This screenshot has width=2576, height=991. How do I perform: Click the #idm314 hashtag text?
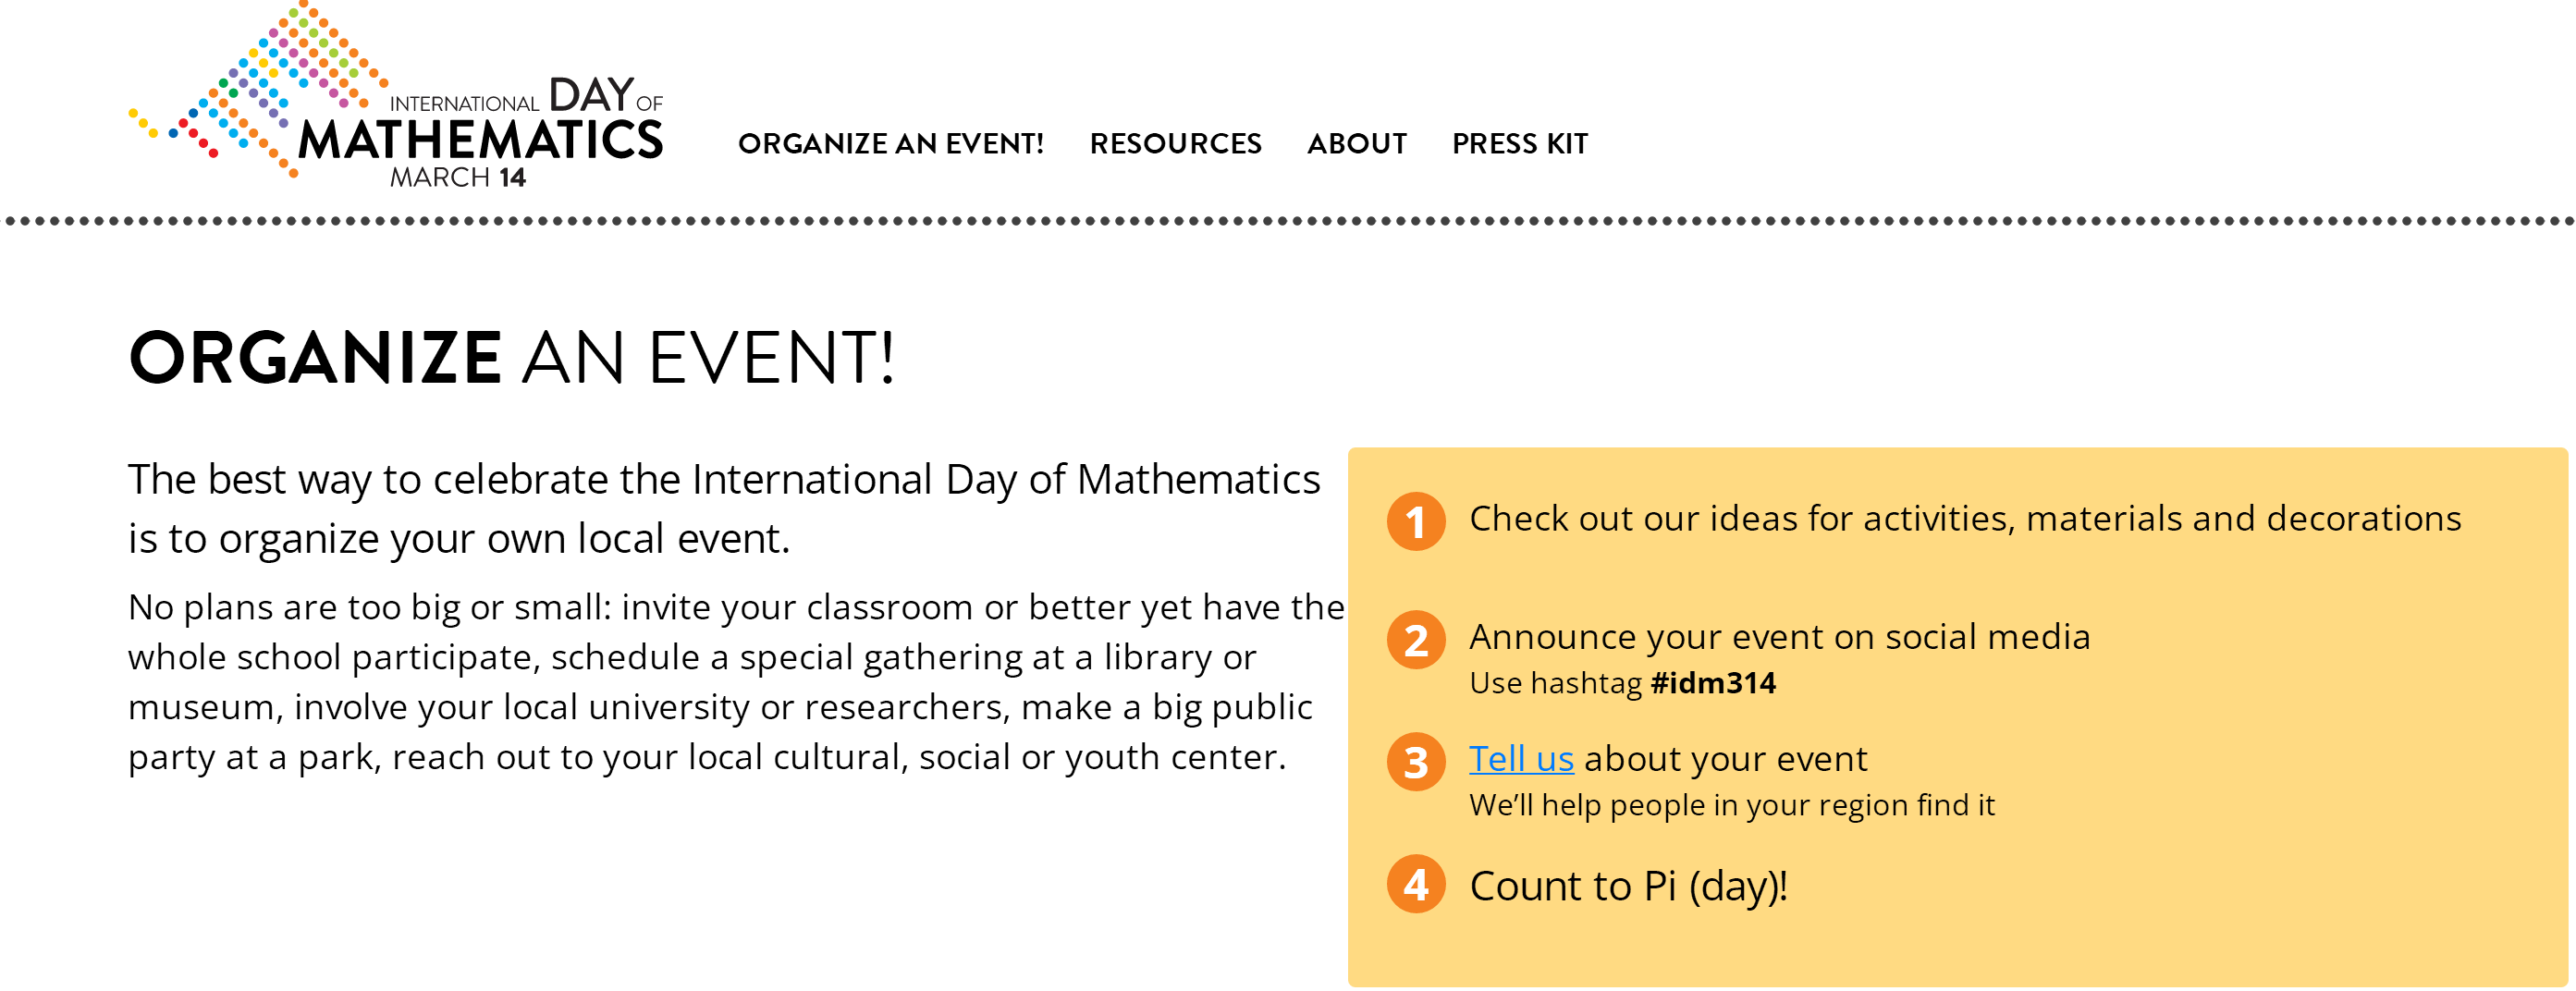point(1712,683)
